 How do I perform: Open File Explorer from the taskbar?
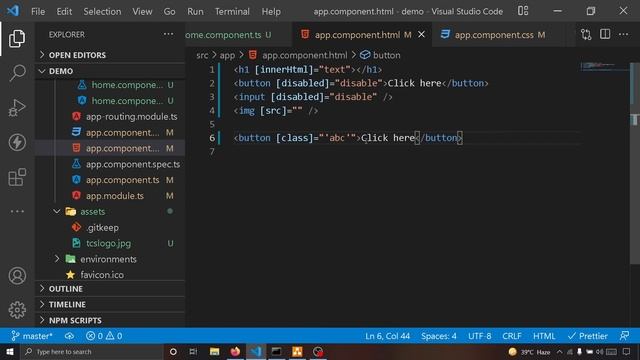[x=214, y=351]
